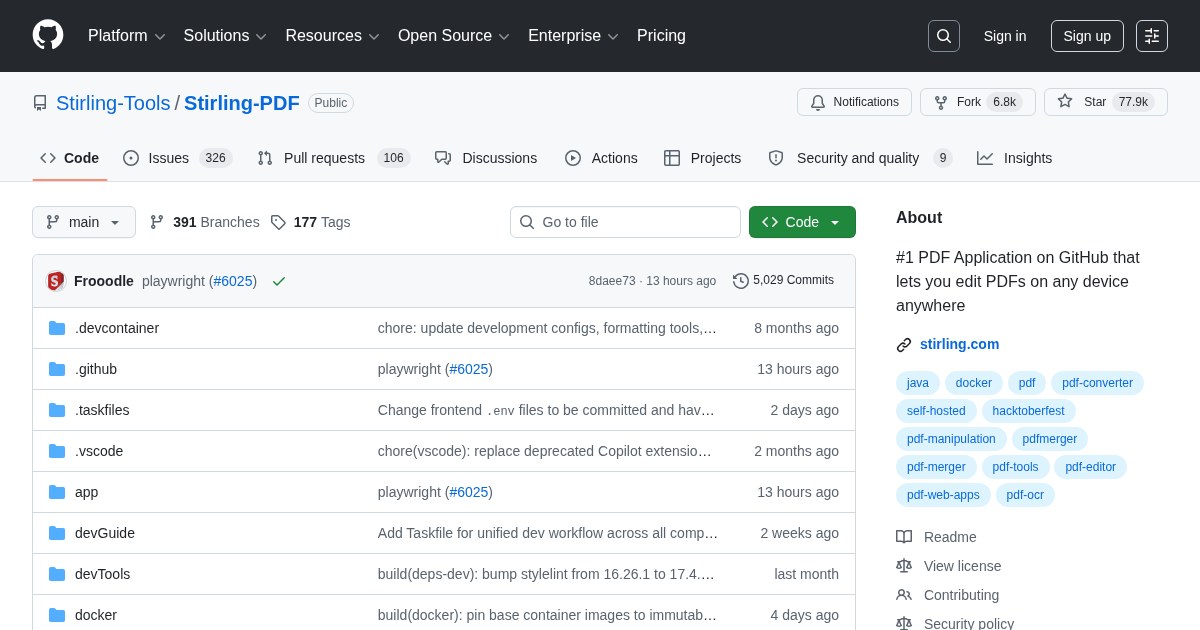The width and height of the screenshot is (1200, 630).
Task: Click in the Go to file search field
Action: click(625, 222)
